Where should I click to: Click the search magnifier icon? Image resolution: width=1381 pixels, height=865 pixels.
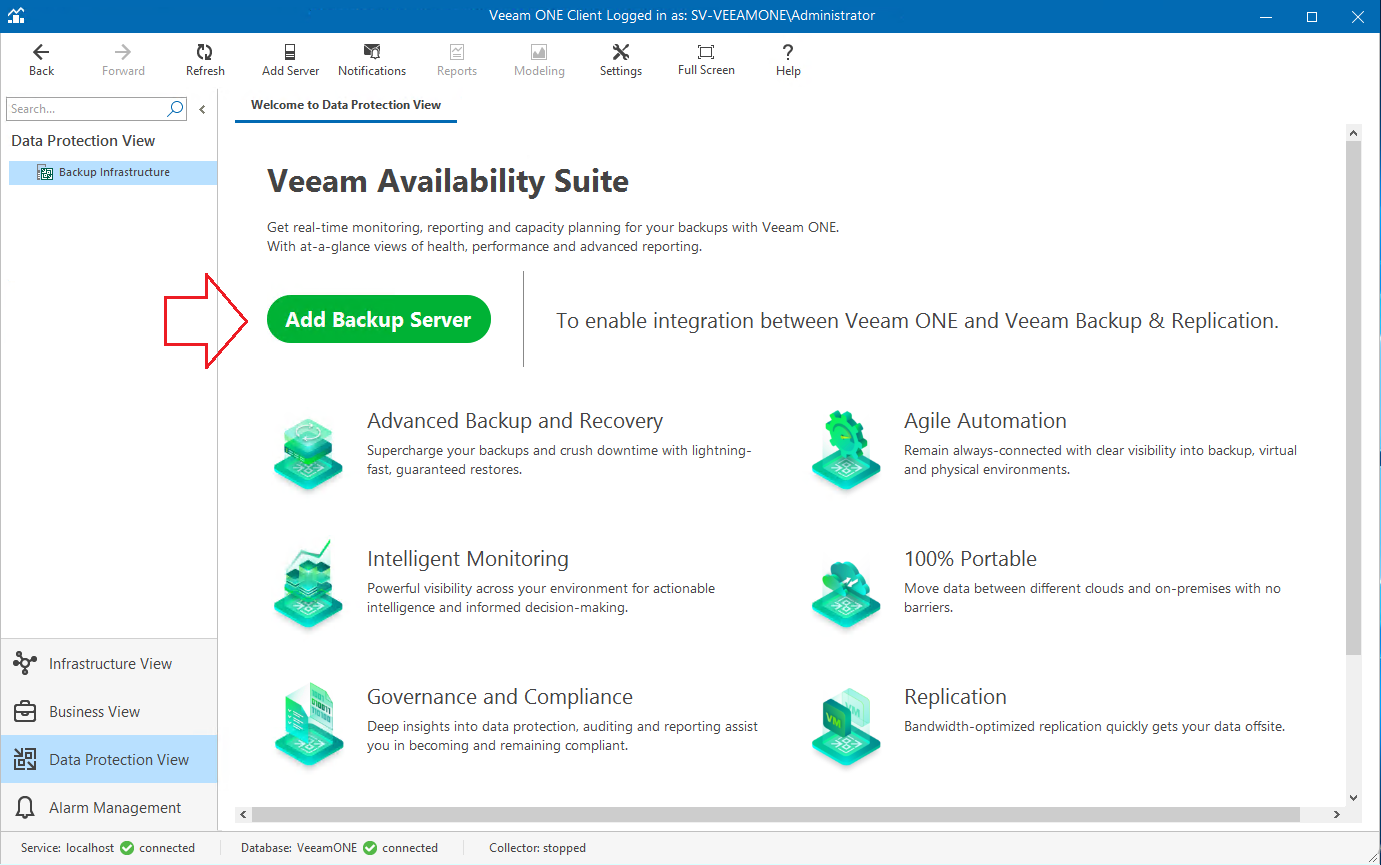[175, 109]
